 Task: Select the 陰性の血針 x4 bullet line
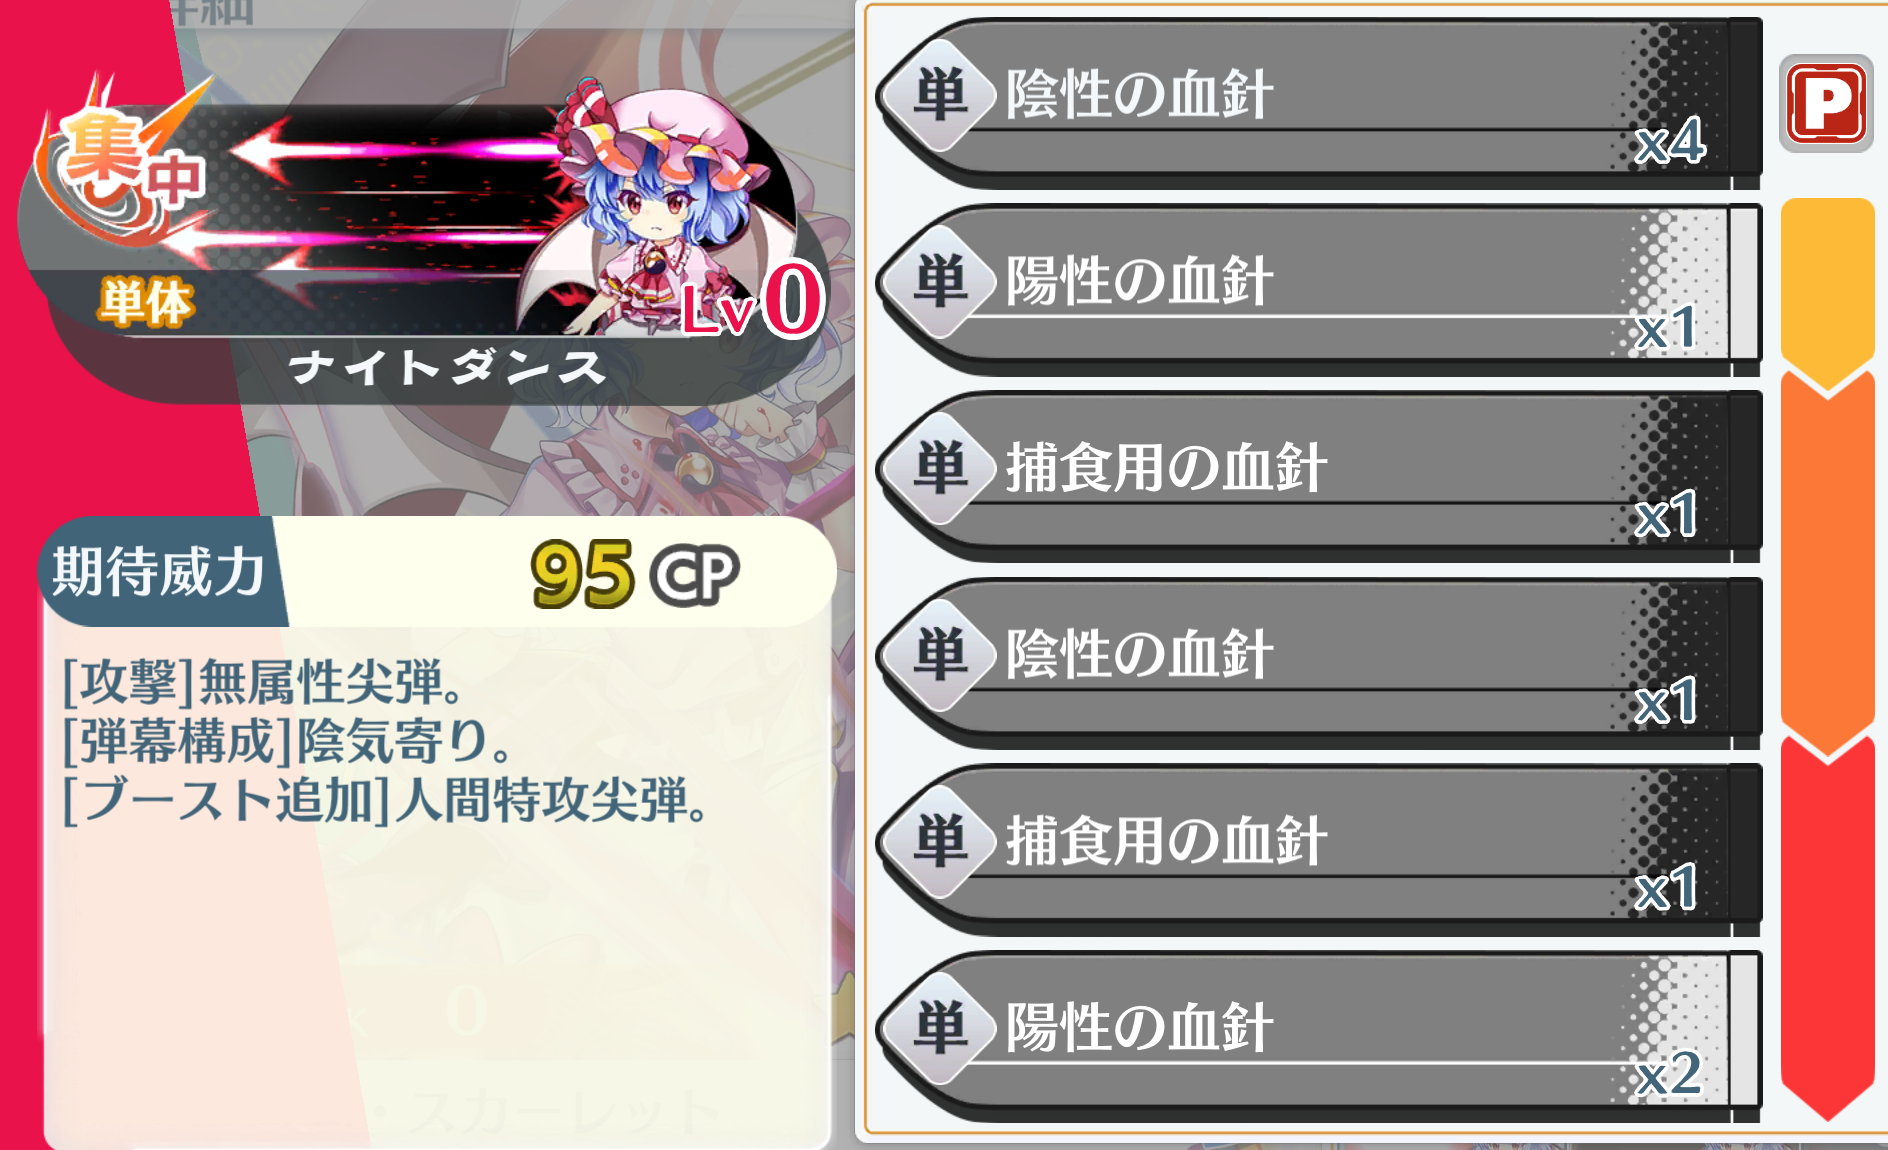click(1319, 103)
